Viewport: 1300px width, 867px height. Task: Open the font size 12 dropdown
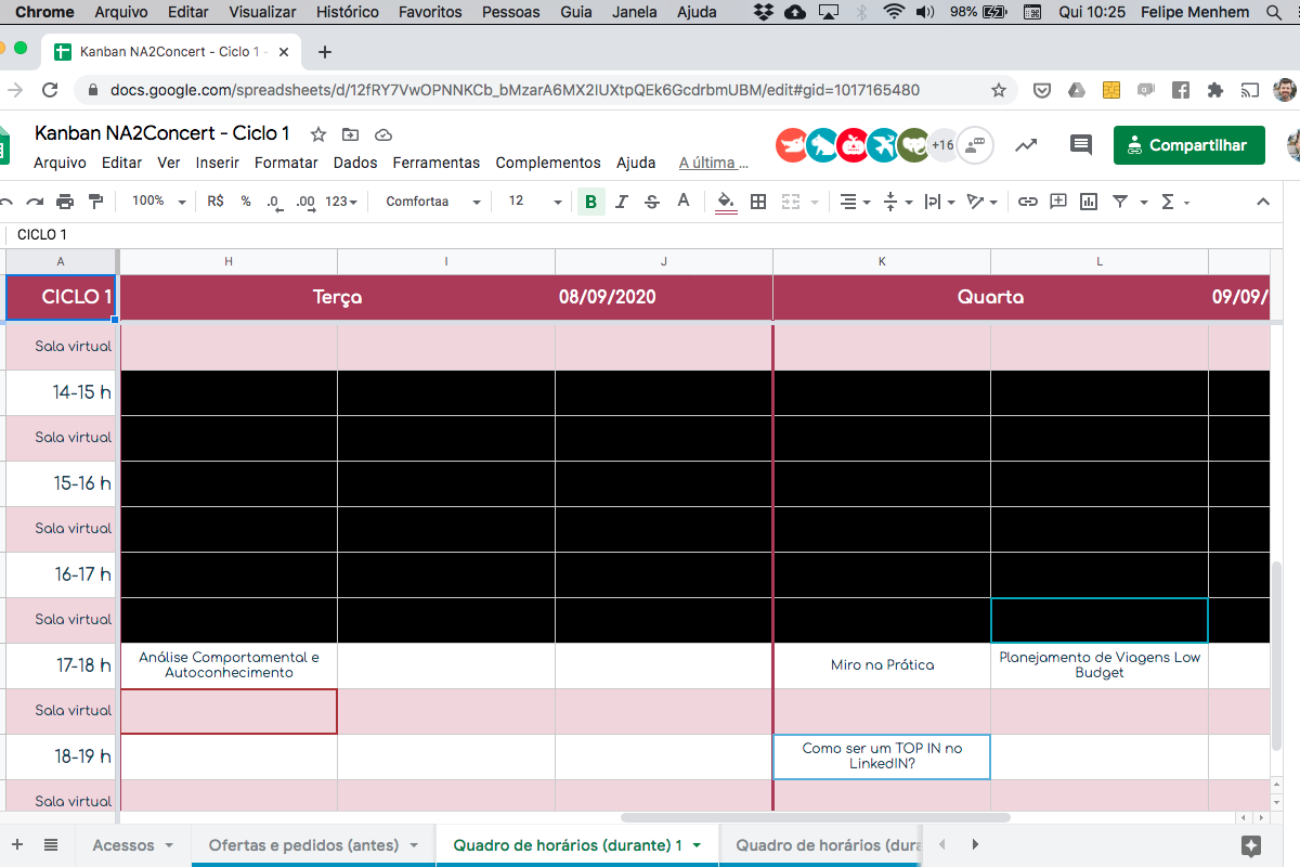535,202
